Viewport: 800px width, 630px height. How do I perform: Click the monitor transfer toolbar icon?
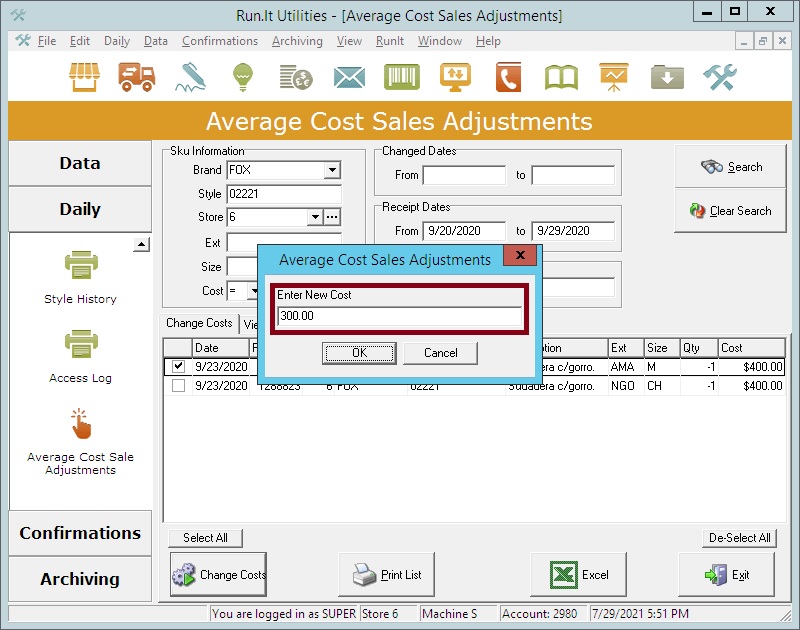click(x=456, y=77)
